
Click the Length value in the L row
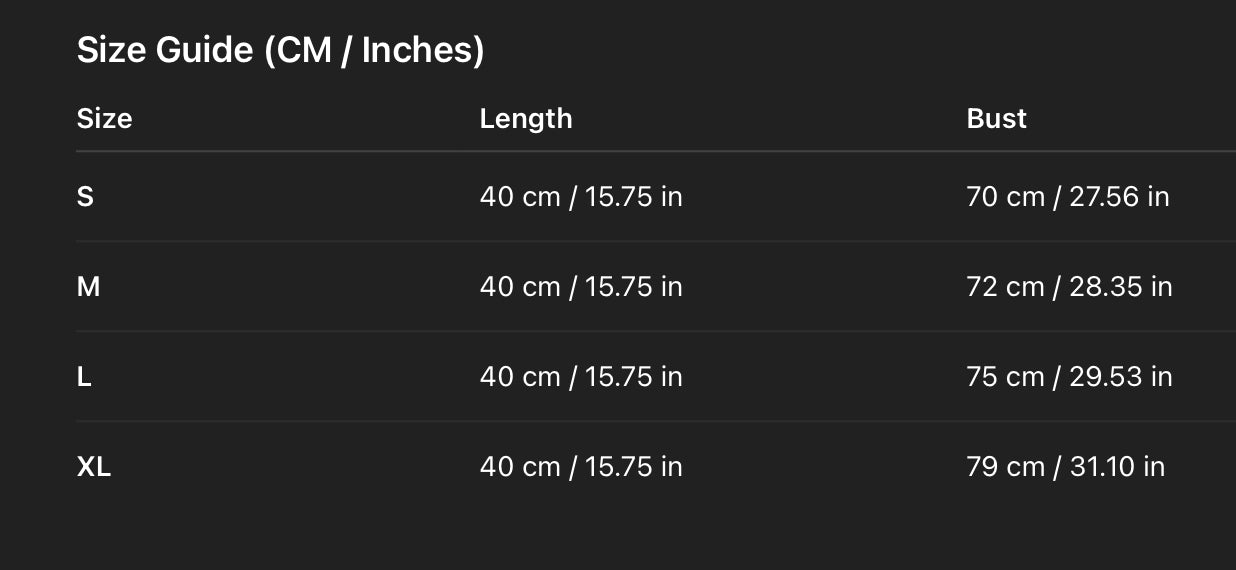[x=581, y=377]
